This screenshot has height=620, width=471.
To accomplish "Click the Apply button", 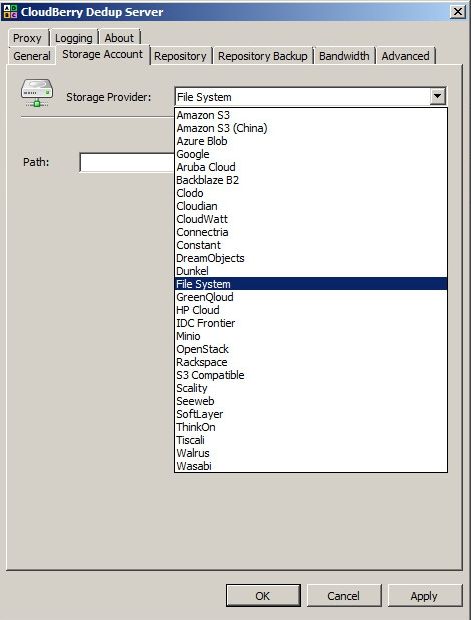I will (424, 595).
